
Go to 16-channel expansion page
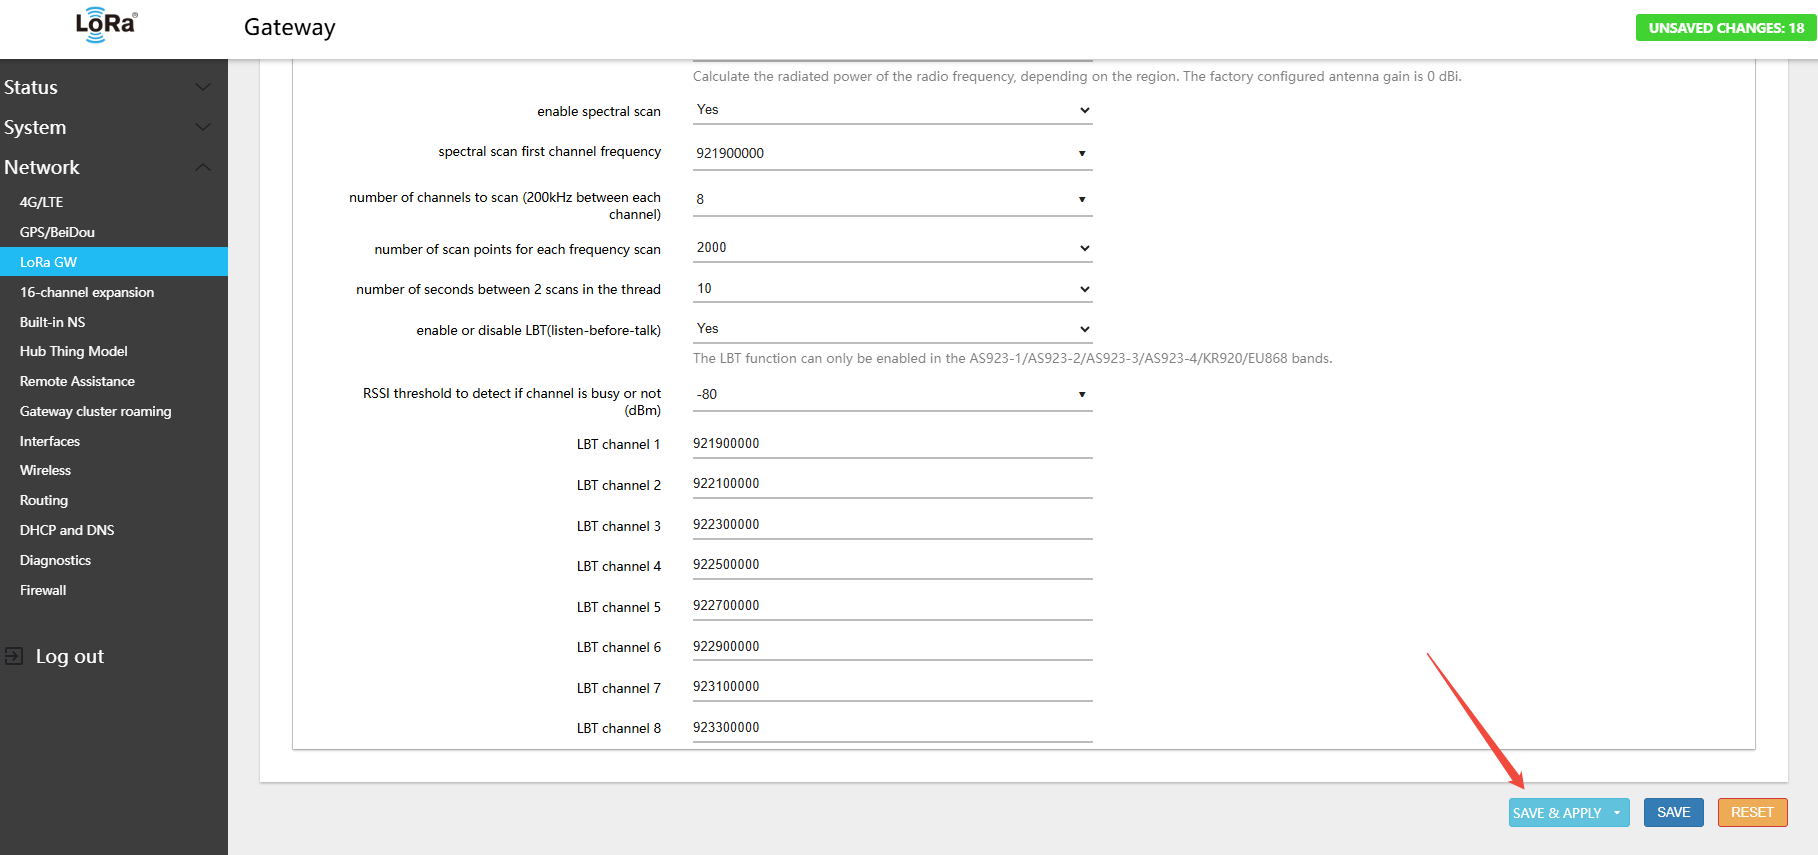point(87,292)
